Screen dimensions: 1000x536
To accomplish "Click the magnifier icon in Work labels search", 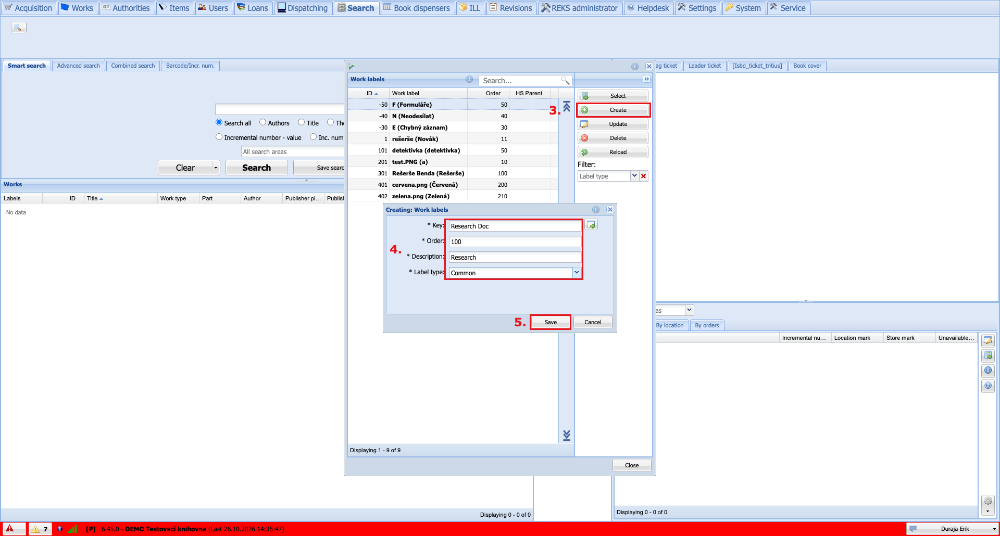I will click(565, 80).
